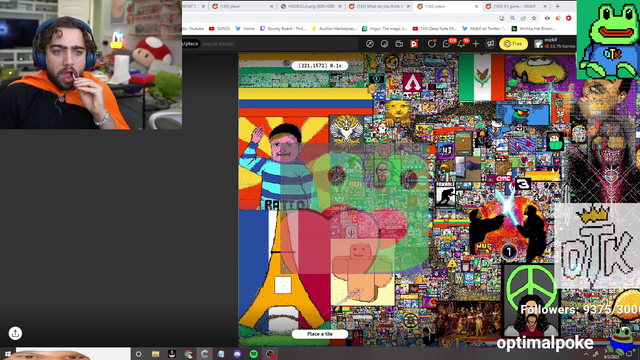
Task: Open the THX Deep Note bookmark
Action: 435,29
